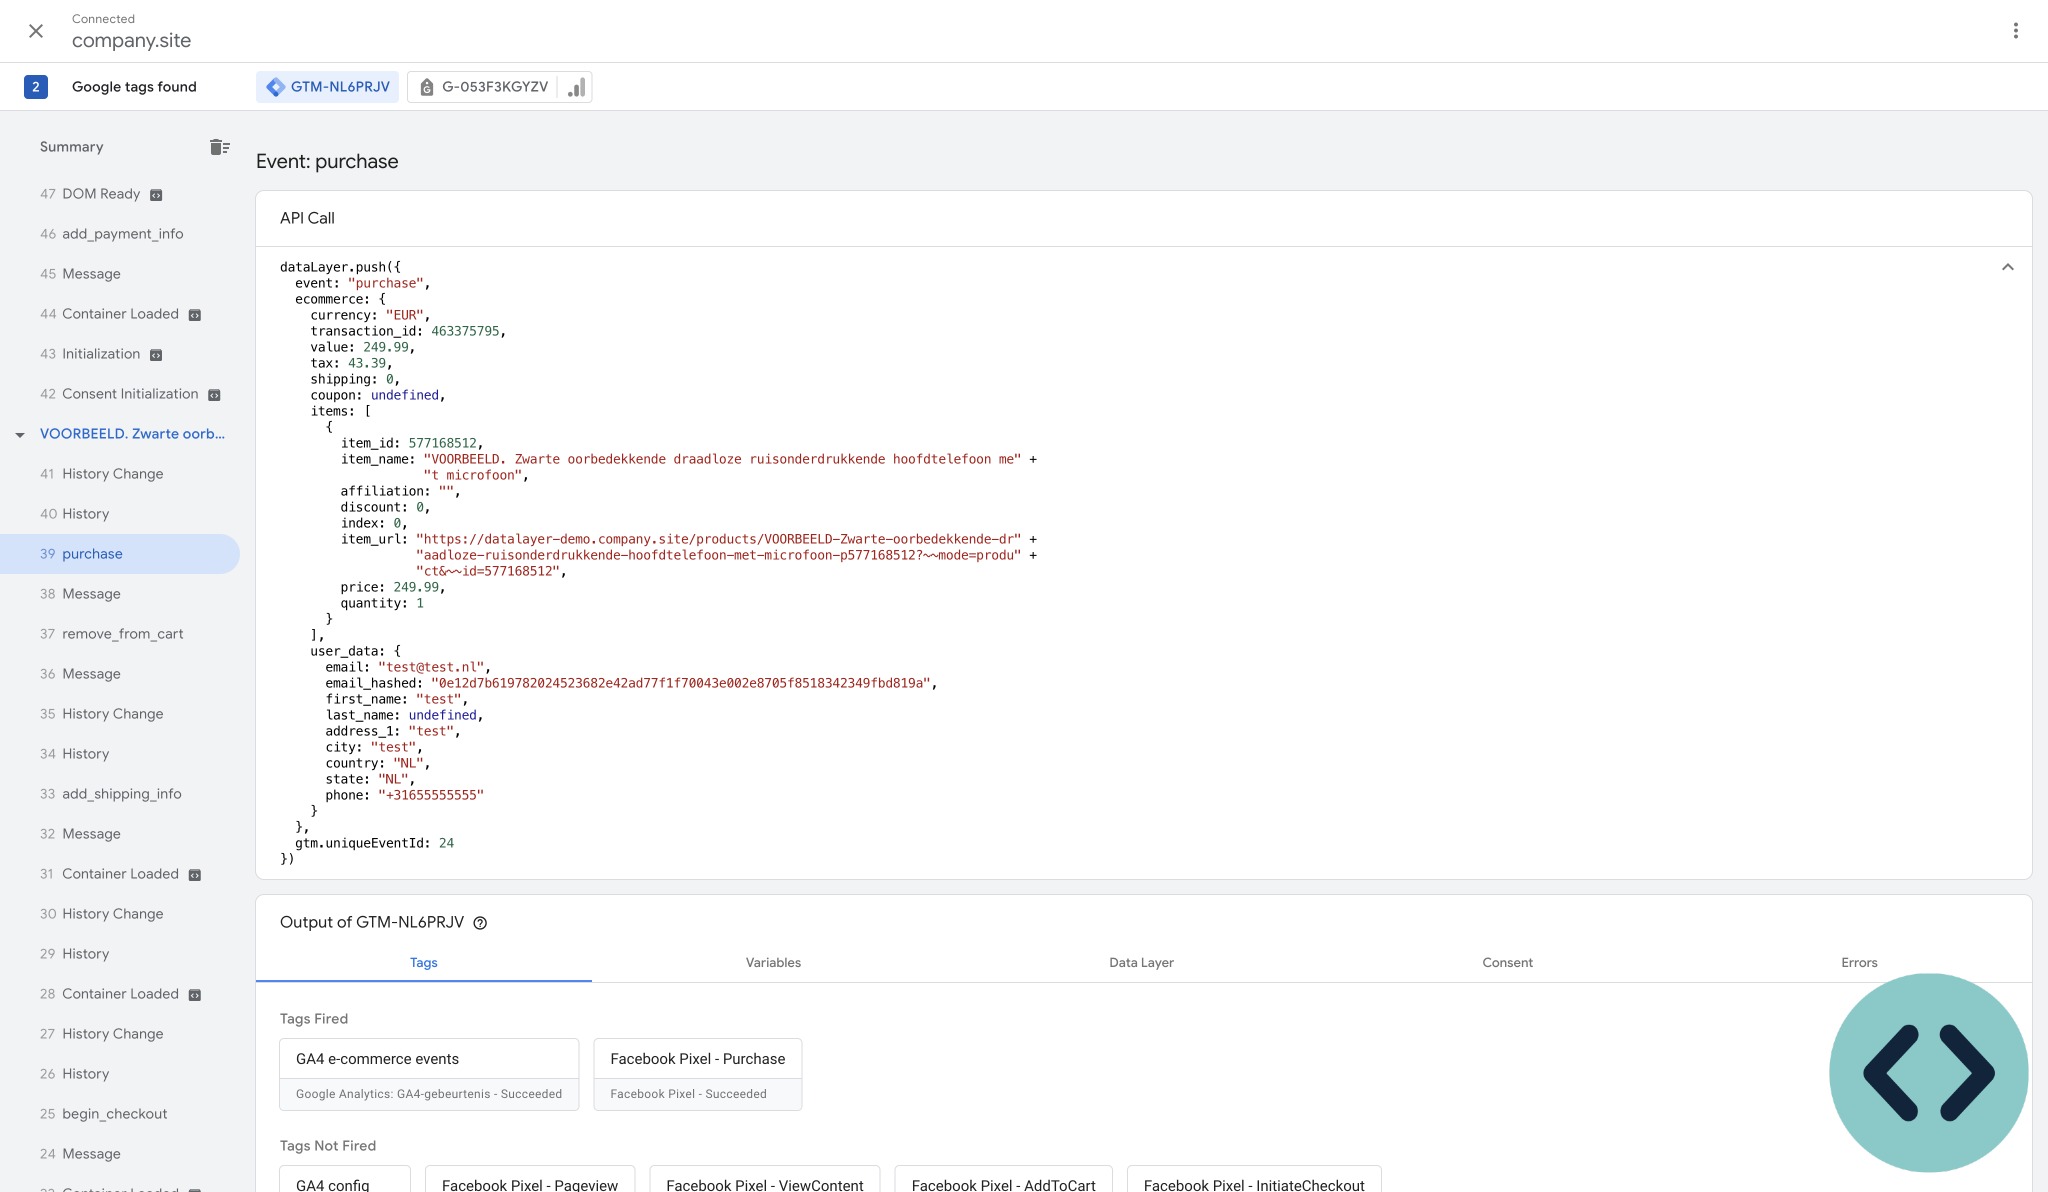Image resolution: width=2048 pixels, height=1192 pixels.
Task: Click the code icon beside 28 Container Loaded
Action: pyautogui.click(x=195, y=995)
